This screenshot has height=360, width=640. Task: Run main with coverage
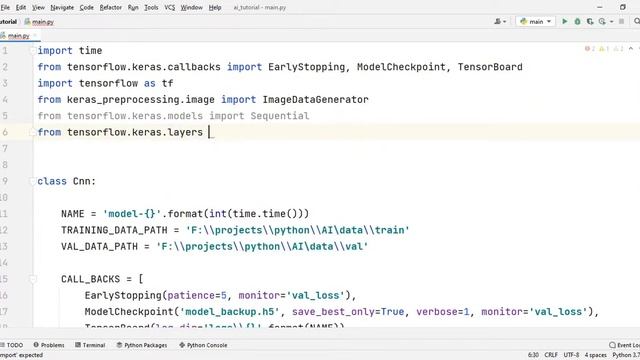pyautogui.click(x=590, y=21)
